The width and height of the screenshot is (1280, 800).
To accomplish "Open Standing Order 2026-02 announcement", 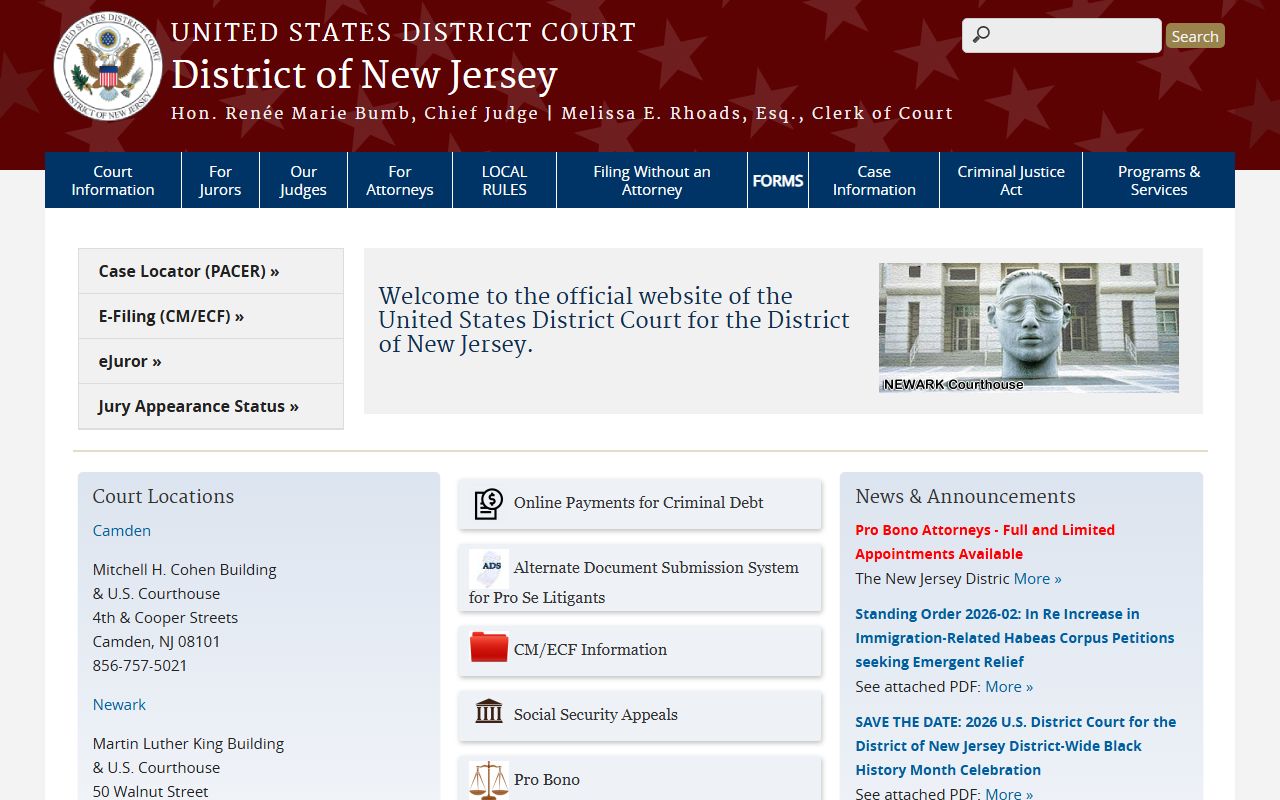I will [x=1015, y=638].
